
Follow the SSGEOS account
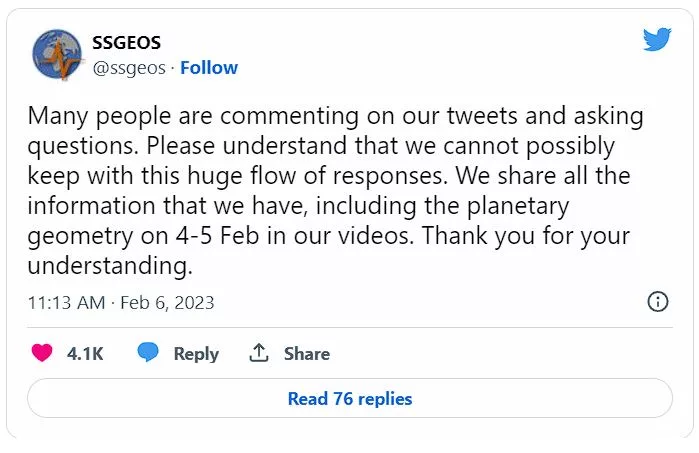(209, 68)
